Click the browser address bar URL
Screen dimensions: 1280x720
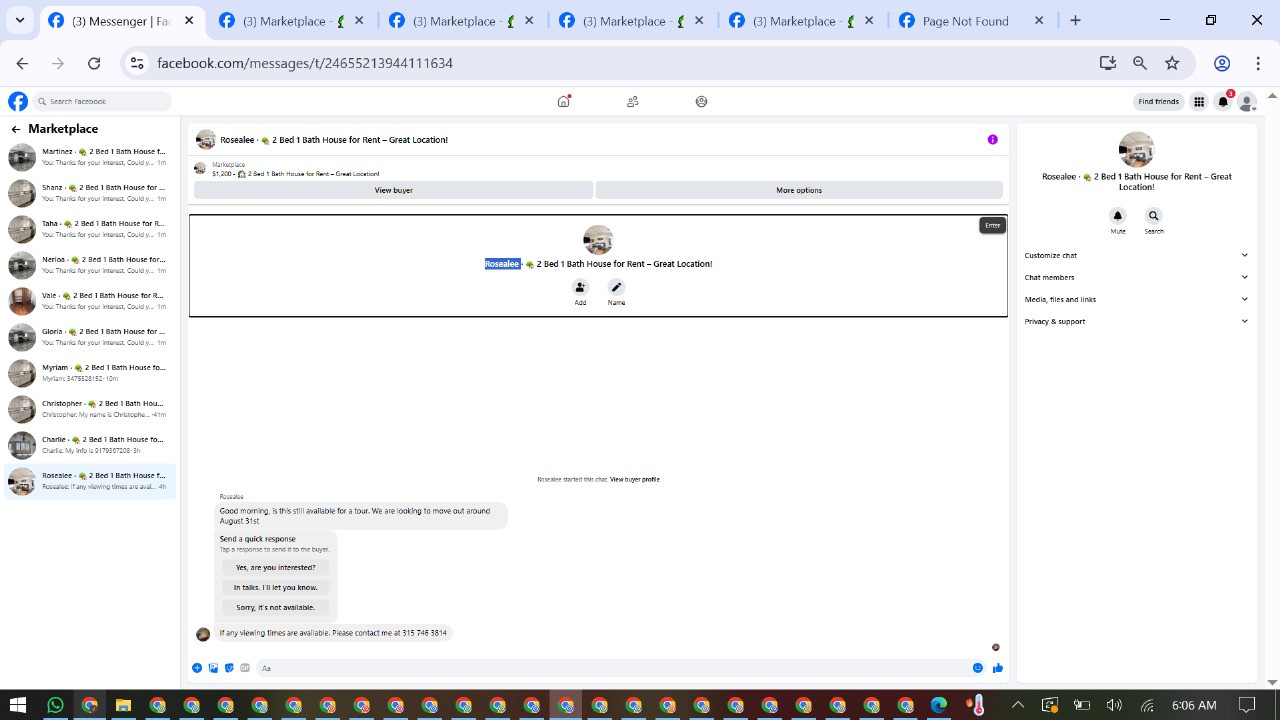305,63
